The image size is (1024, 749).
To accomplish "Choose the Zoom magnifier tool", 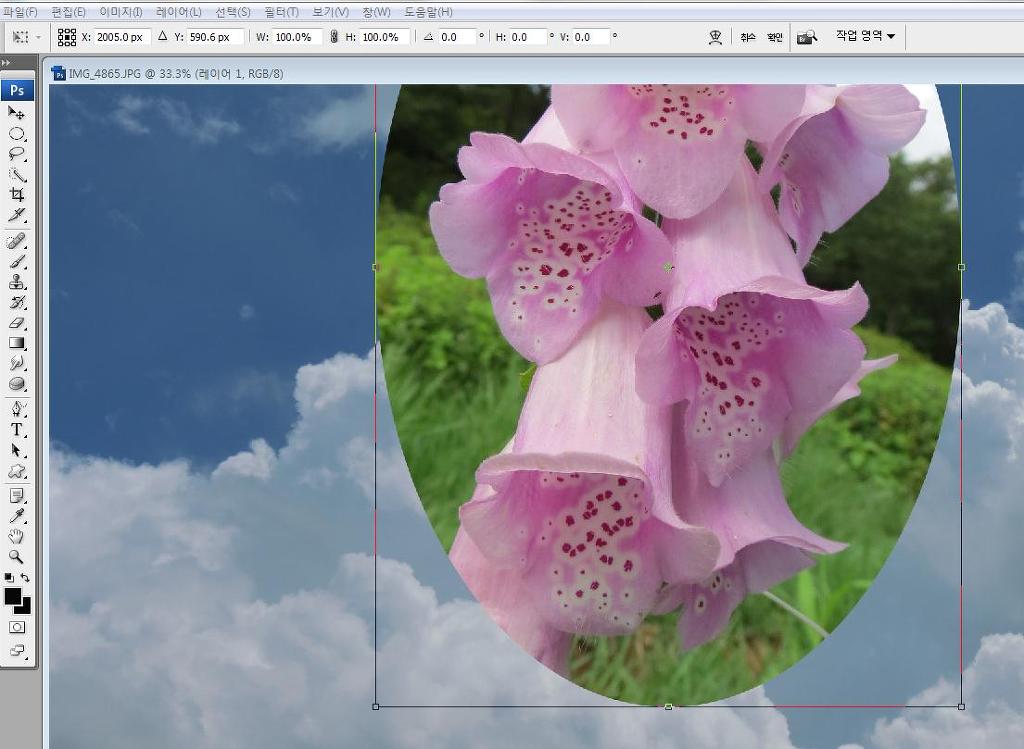I will point(16,557).
